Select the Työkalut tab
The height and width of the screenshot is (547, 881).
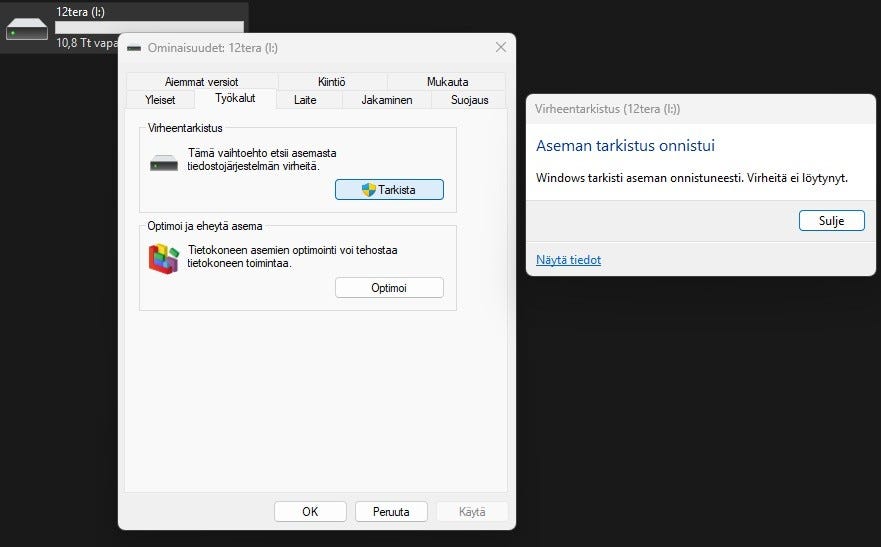pyautogui.click(x=235, y=98)
